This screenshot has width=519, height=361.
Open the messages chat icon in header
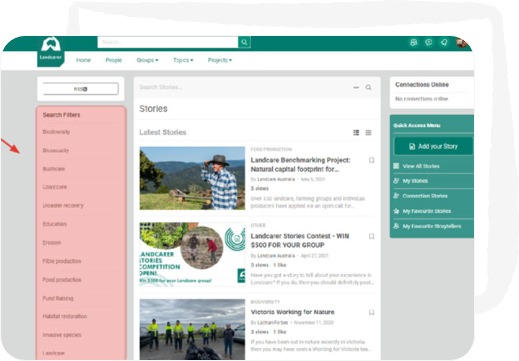point(429,42)
